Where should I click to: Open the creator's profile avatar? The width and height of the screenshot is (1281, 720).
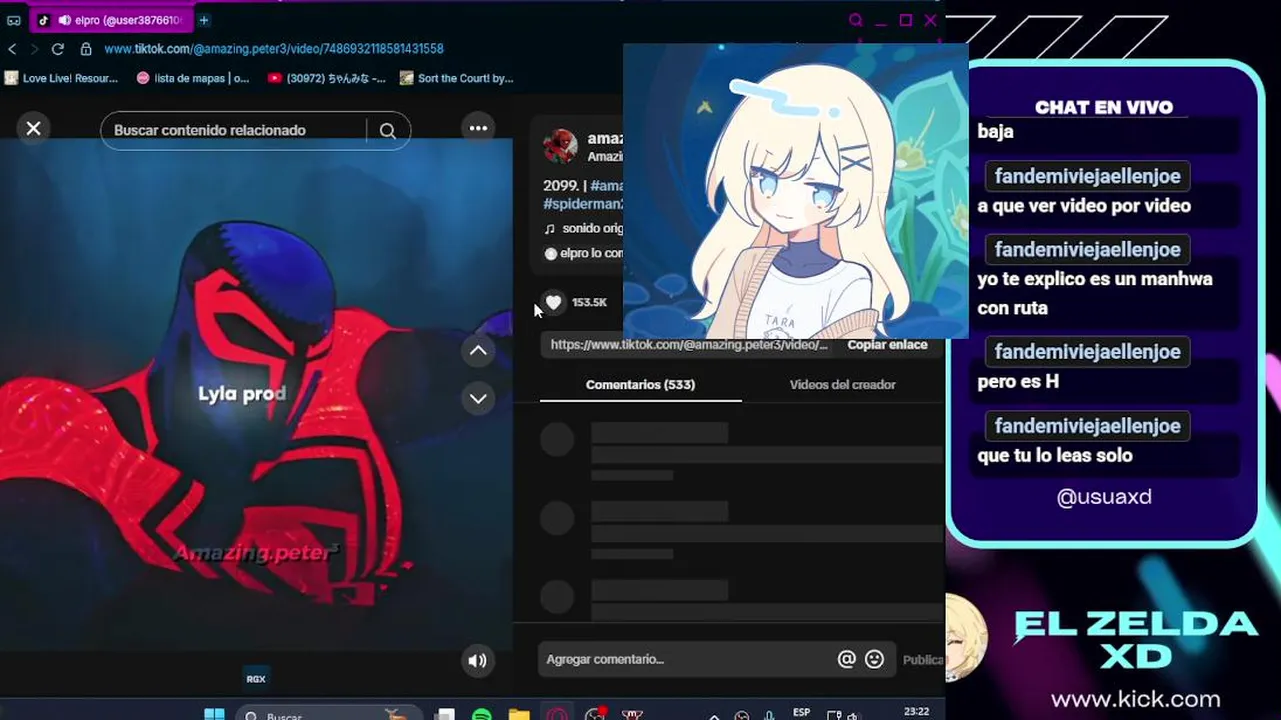pyautogui.click(x=560, y=146)
